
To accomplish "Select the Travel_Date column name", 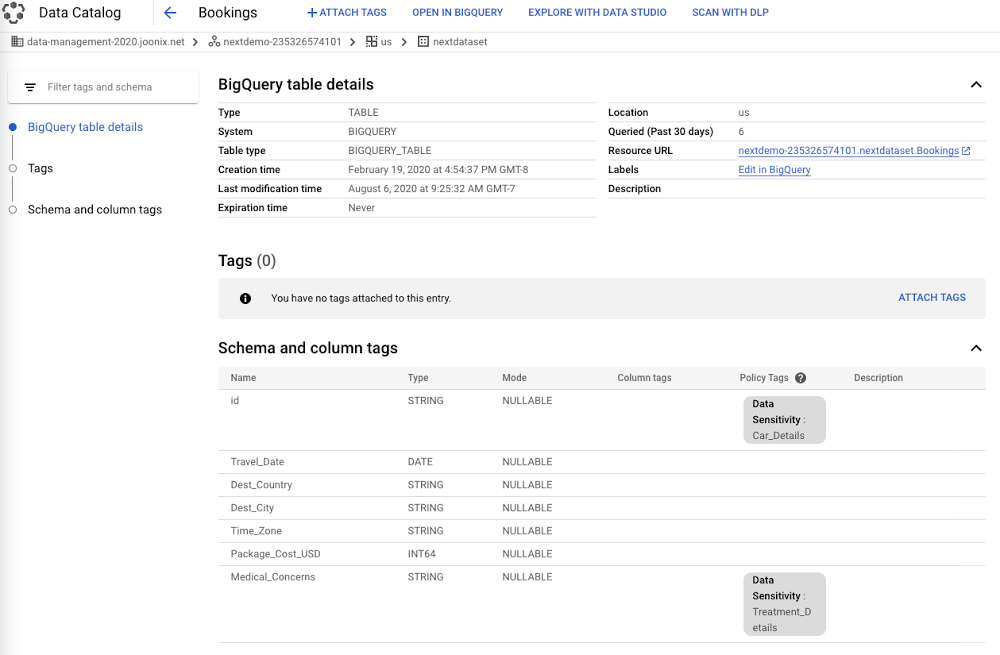I will 257,462.
